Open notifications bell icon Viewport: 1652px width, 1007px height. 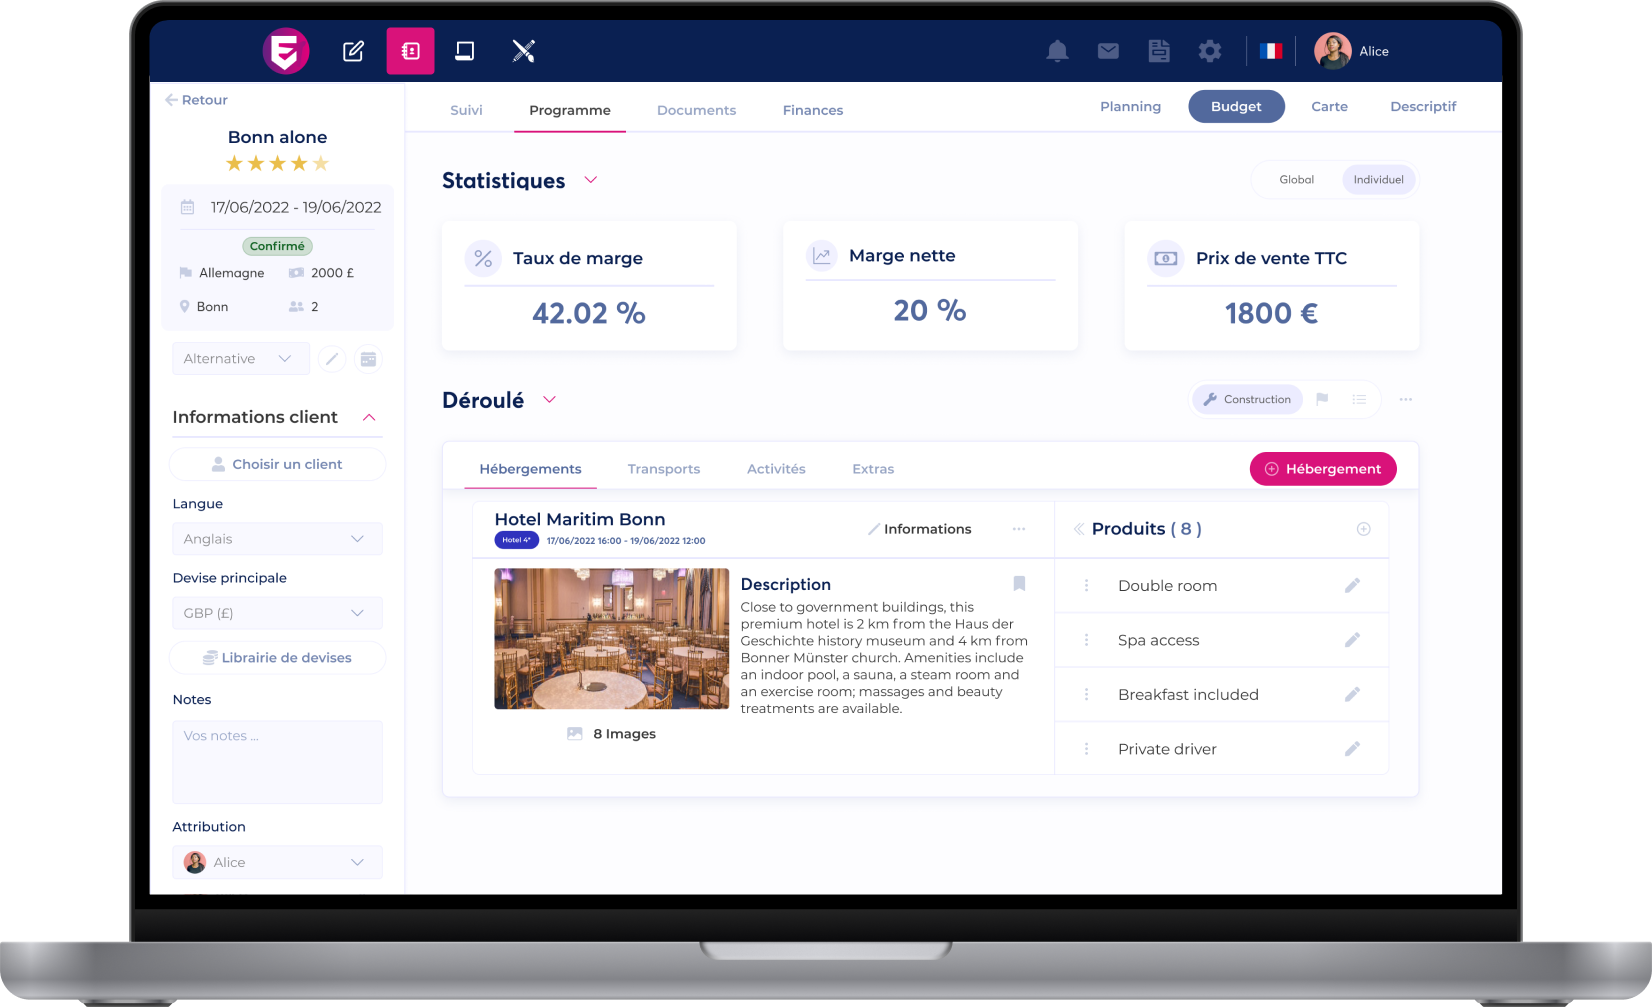tap(1057, 50)
